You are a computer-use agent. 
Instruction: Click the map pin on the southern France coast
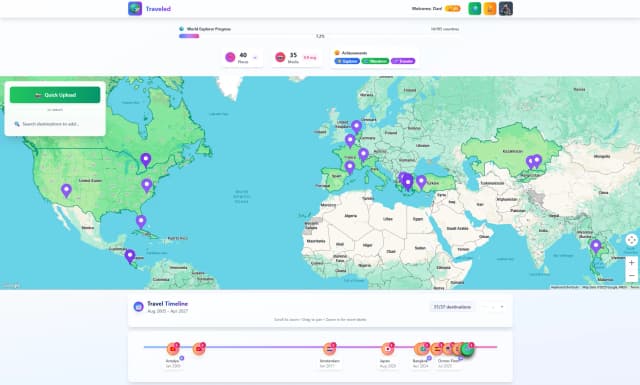pos(349,167)
